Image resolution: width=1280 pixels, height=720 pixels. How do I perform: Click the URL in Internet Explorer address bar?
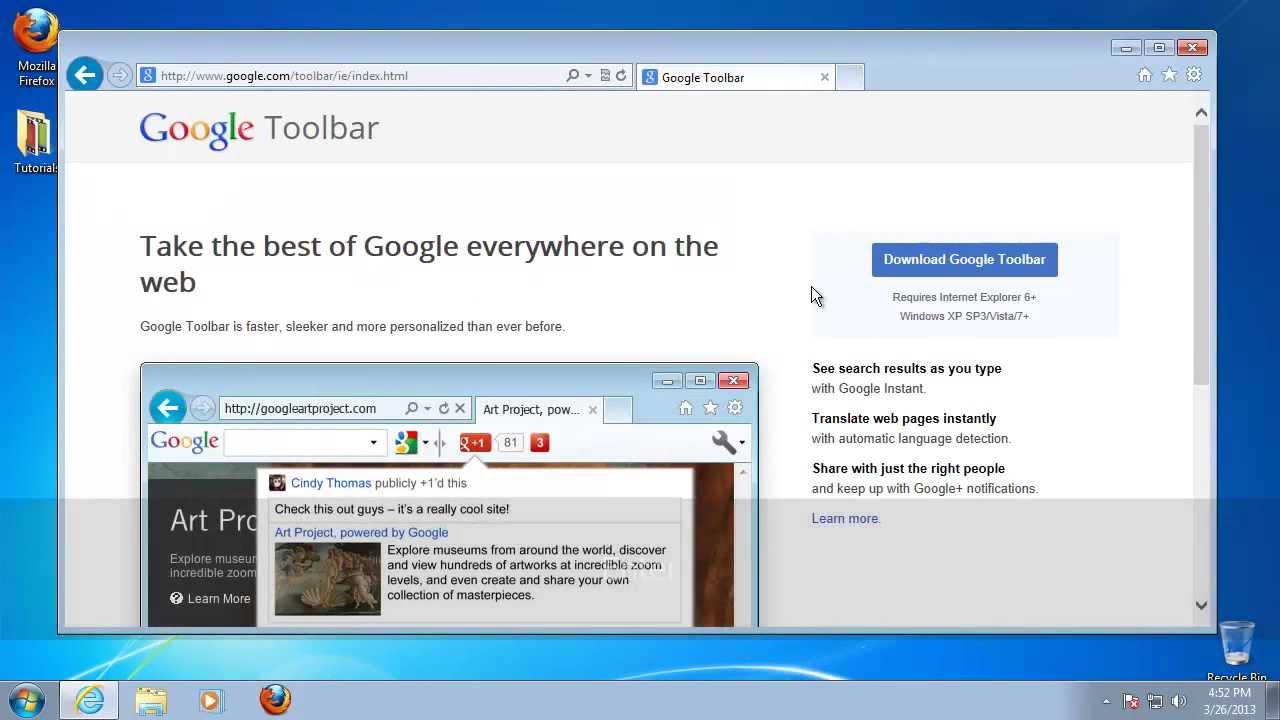(284, 76)
